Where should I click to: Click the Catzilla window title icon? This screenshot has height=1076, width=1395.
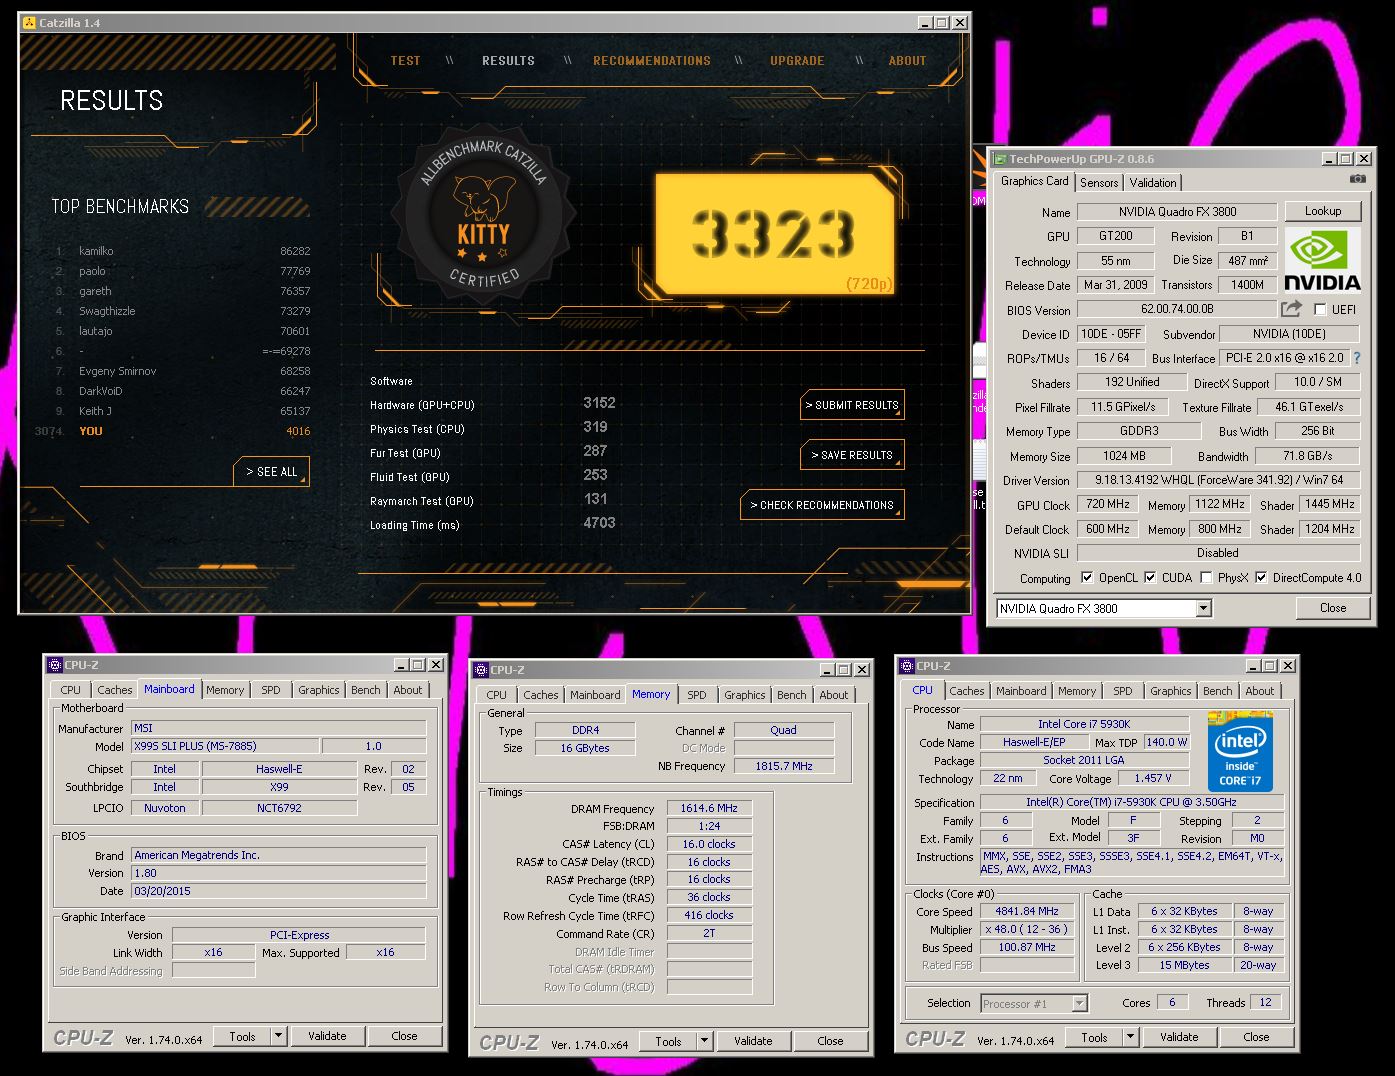tap(28, 22)
